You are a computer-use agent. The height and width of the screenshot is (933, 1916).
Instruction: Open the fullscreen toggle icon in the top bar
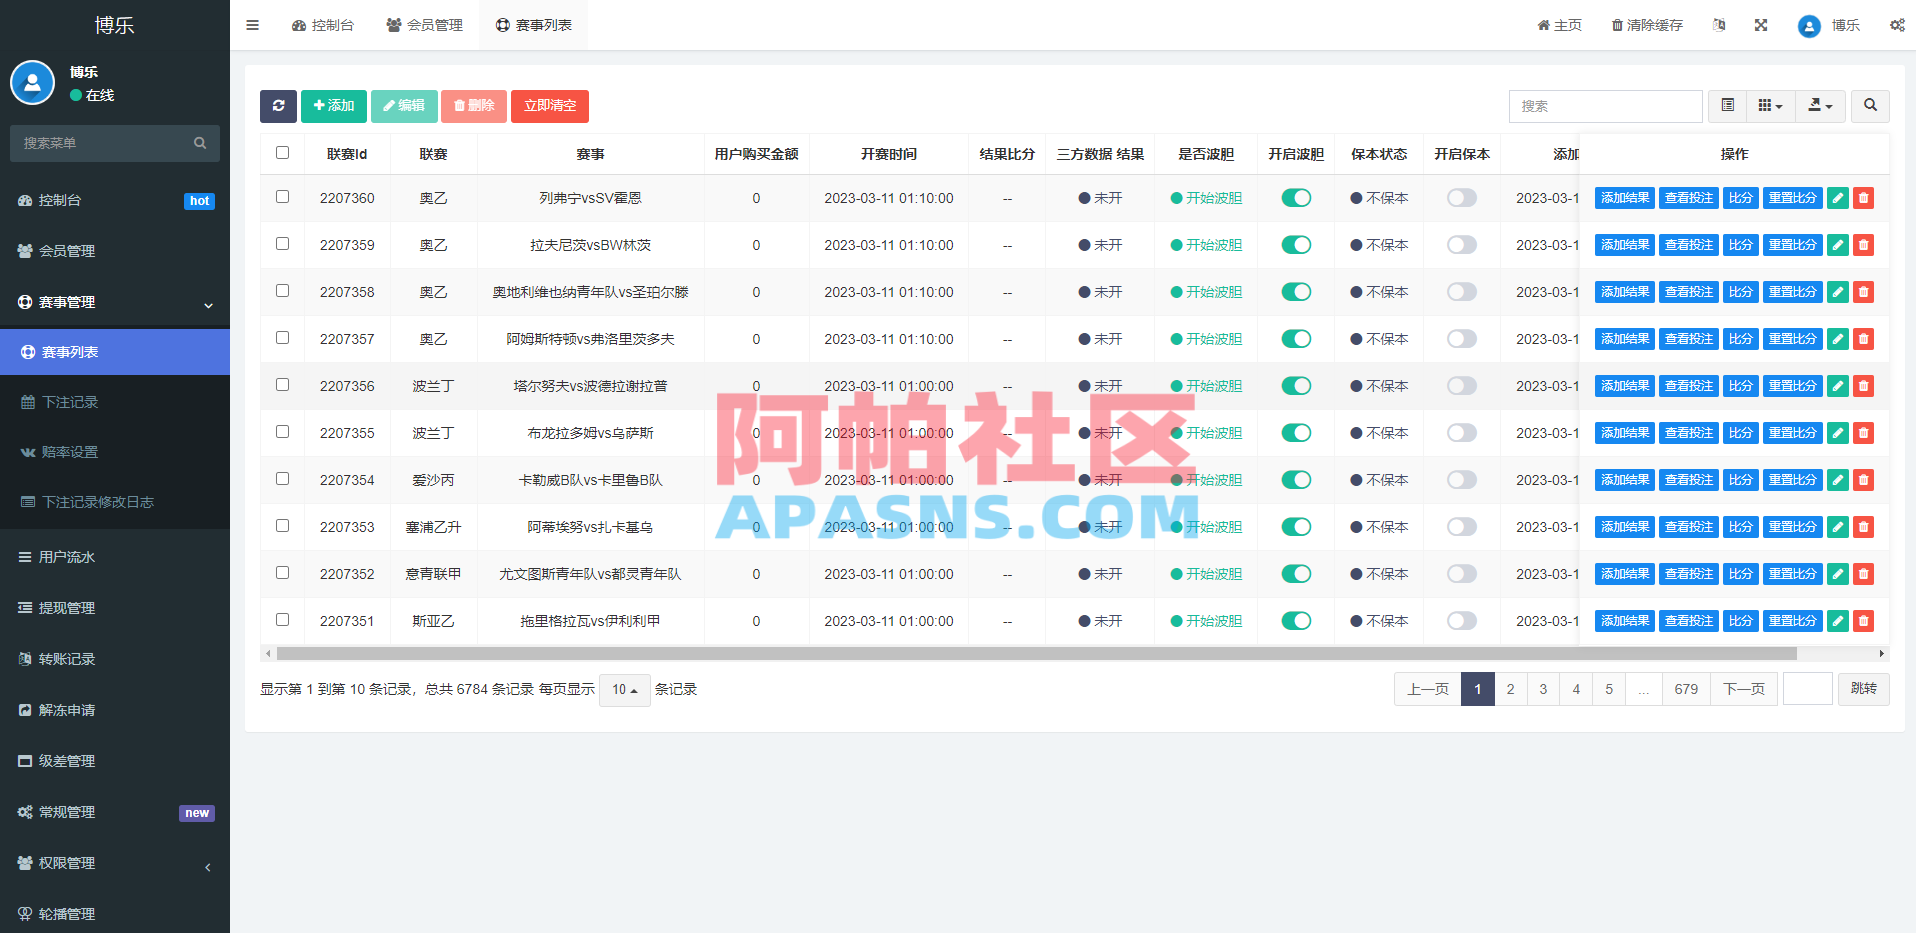tap(1761, 25)
